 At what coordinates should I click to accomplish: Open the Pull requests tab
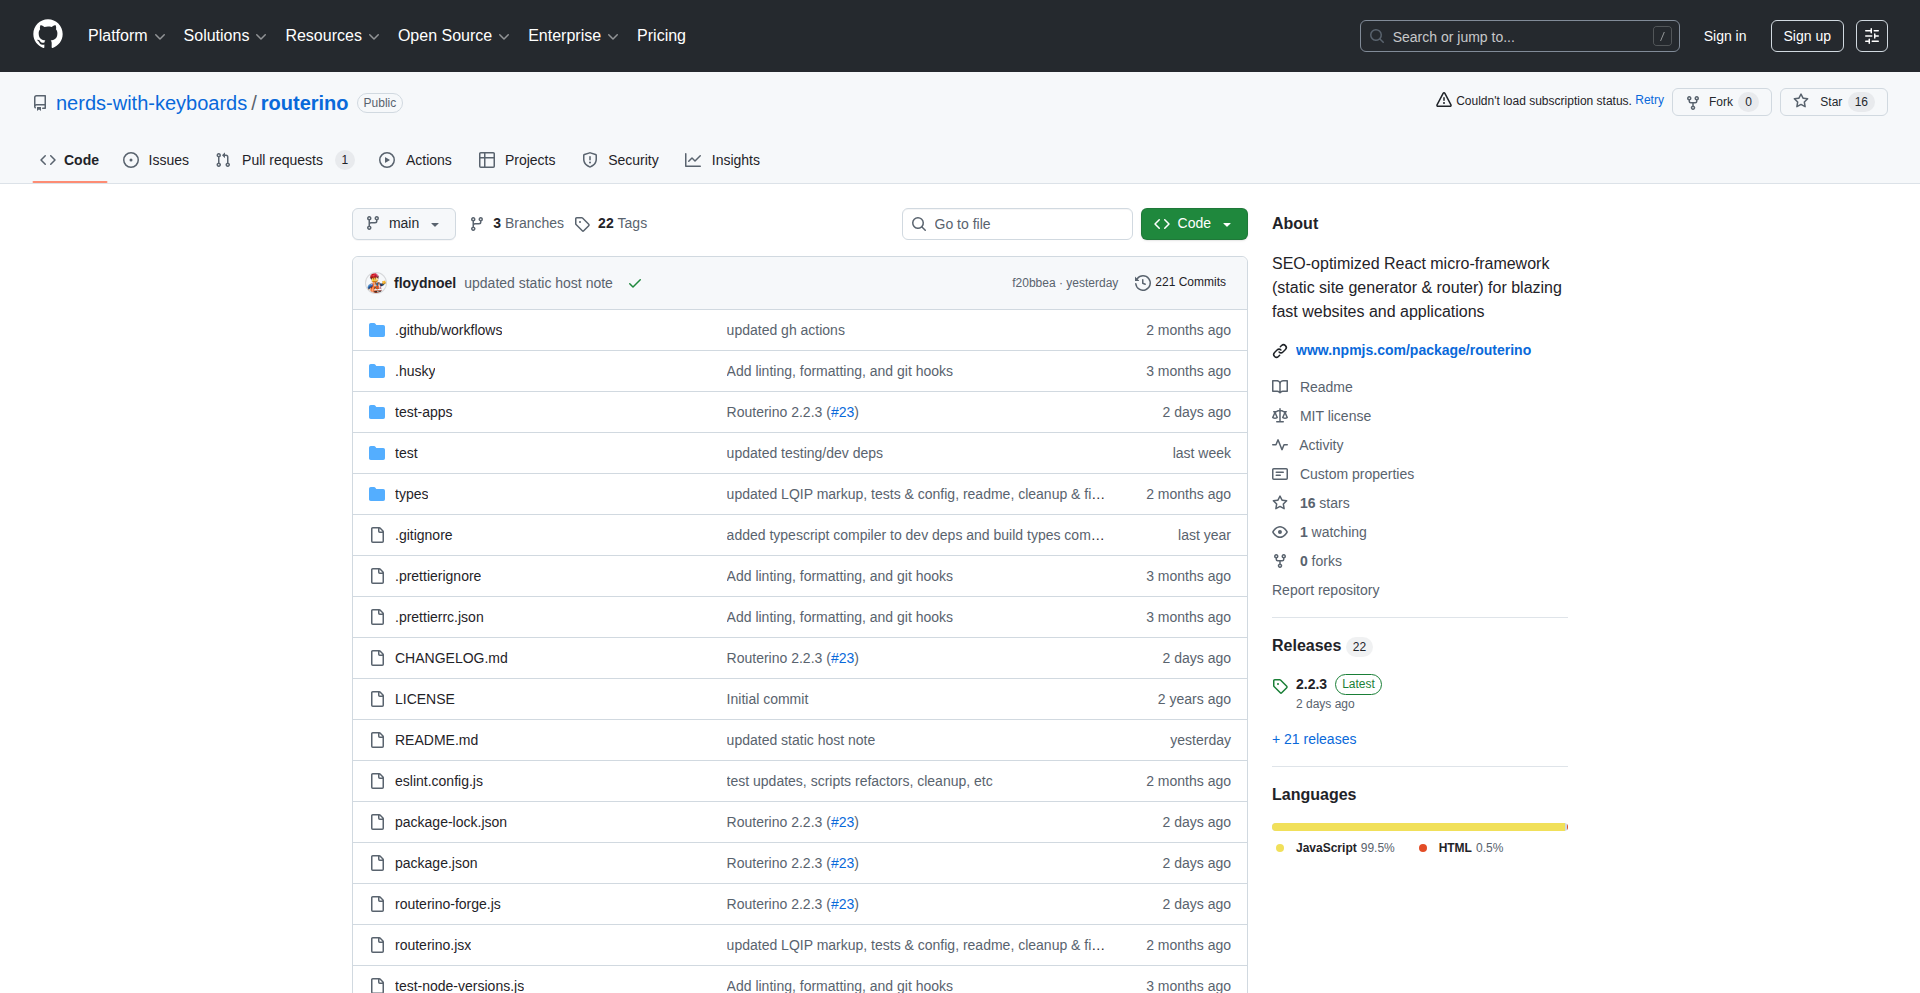pyautogui.click(x=282, y=160)
